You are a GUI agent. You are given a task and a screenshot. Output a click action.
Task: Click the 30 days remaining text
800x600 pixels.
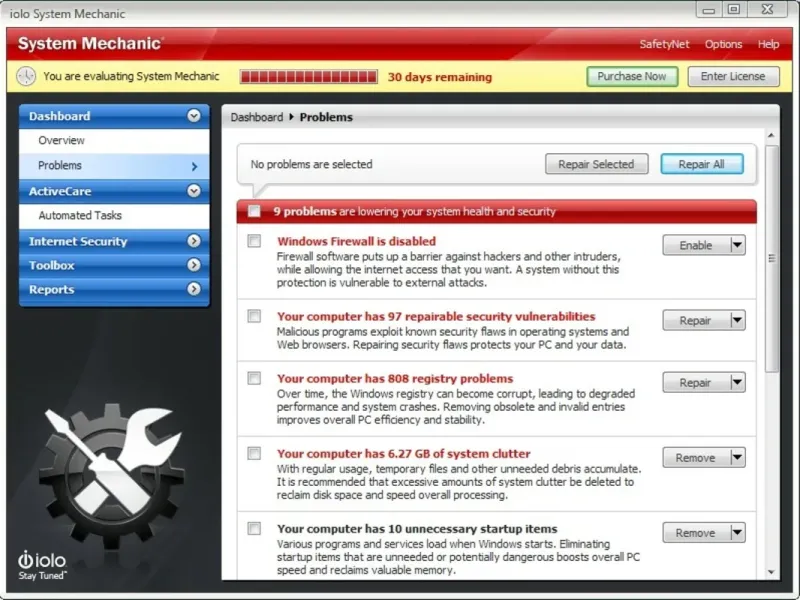click(440, 77)
